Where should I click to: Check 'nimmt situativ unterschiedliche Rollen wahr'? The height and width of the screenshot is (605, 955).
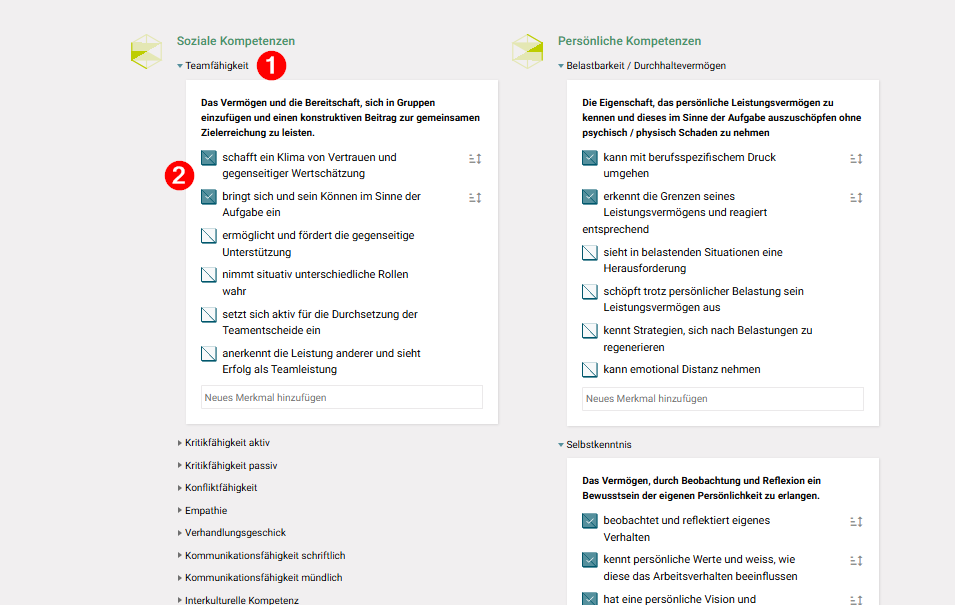(209, 275)
